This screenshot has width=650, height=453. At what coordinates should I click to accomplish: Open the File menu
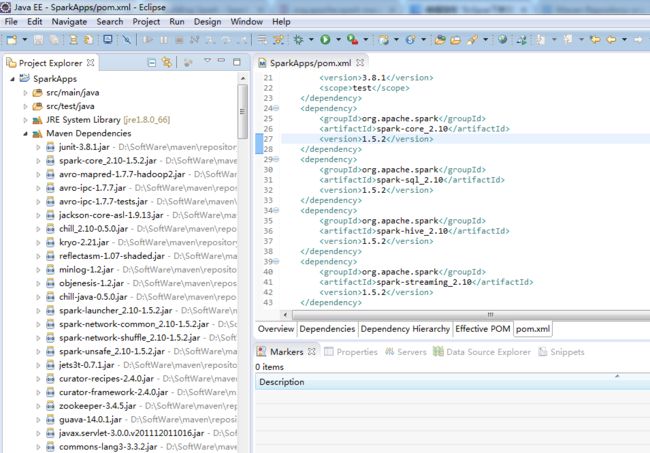(x=11, y=22)
